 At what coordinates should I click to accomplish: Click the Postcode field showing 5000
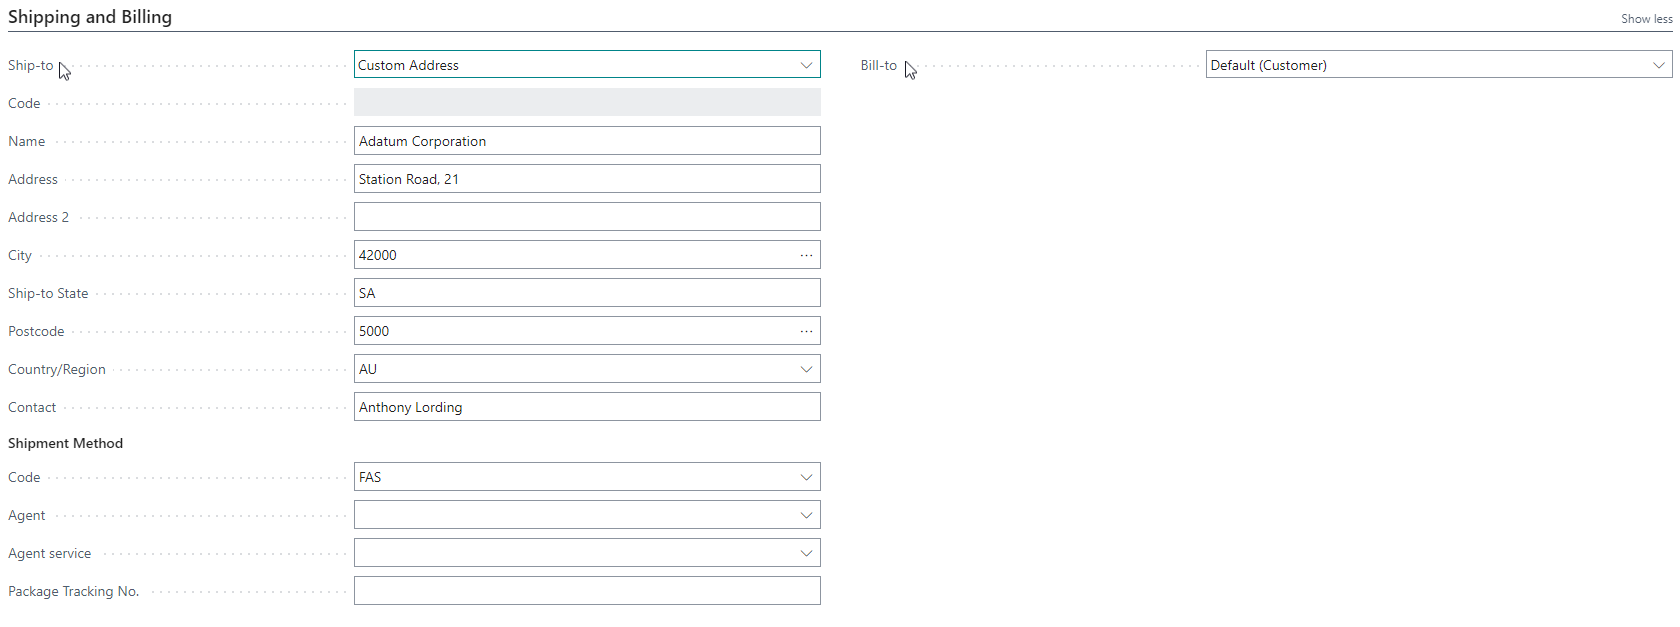pos(574,331)
